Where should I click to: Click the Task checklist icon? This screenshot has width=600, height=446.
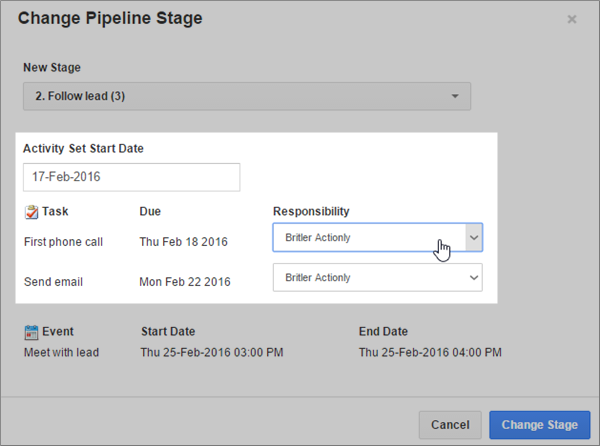(x=31, y=212)
